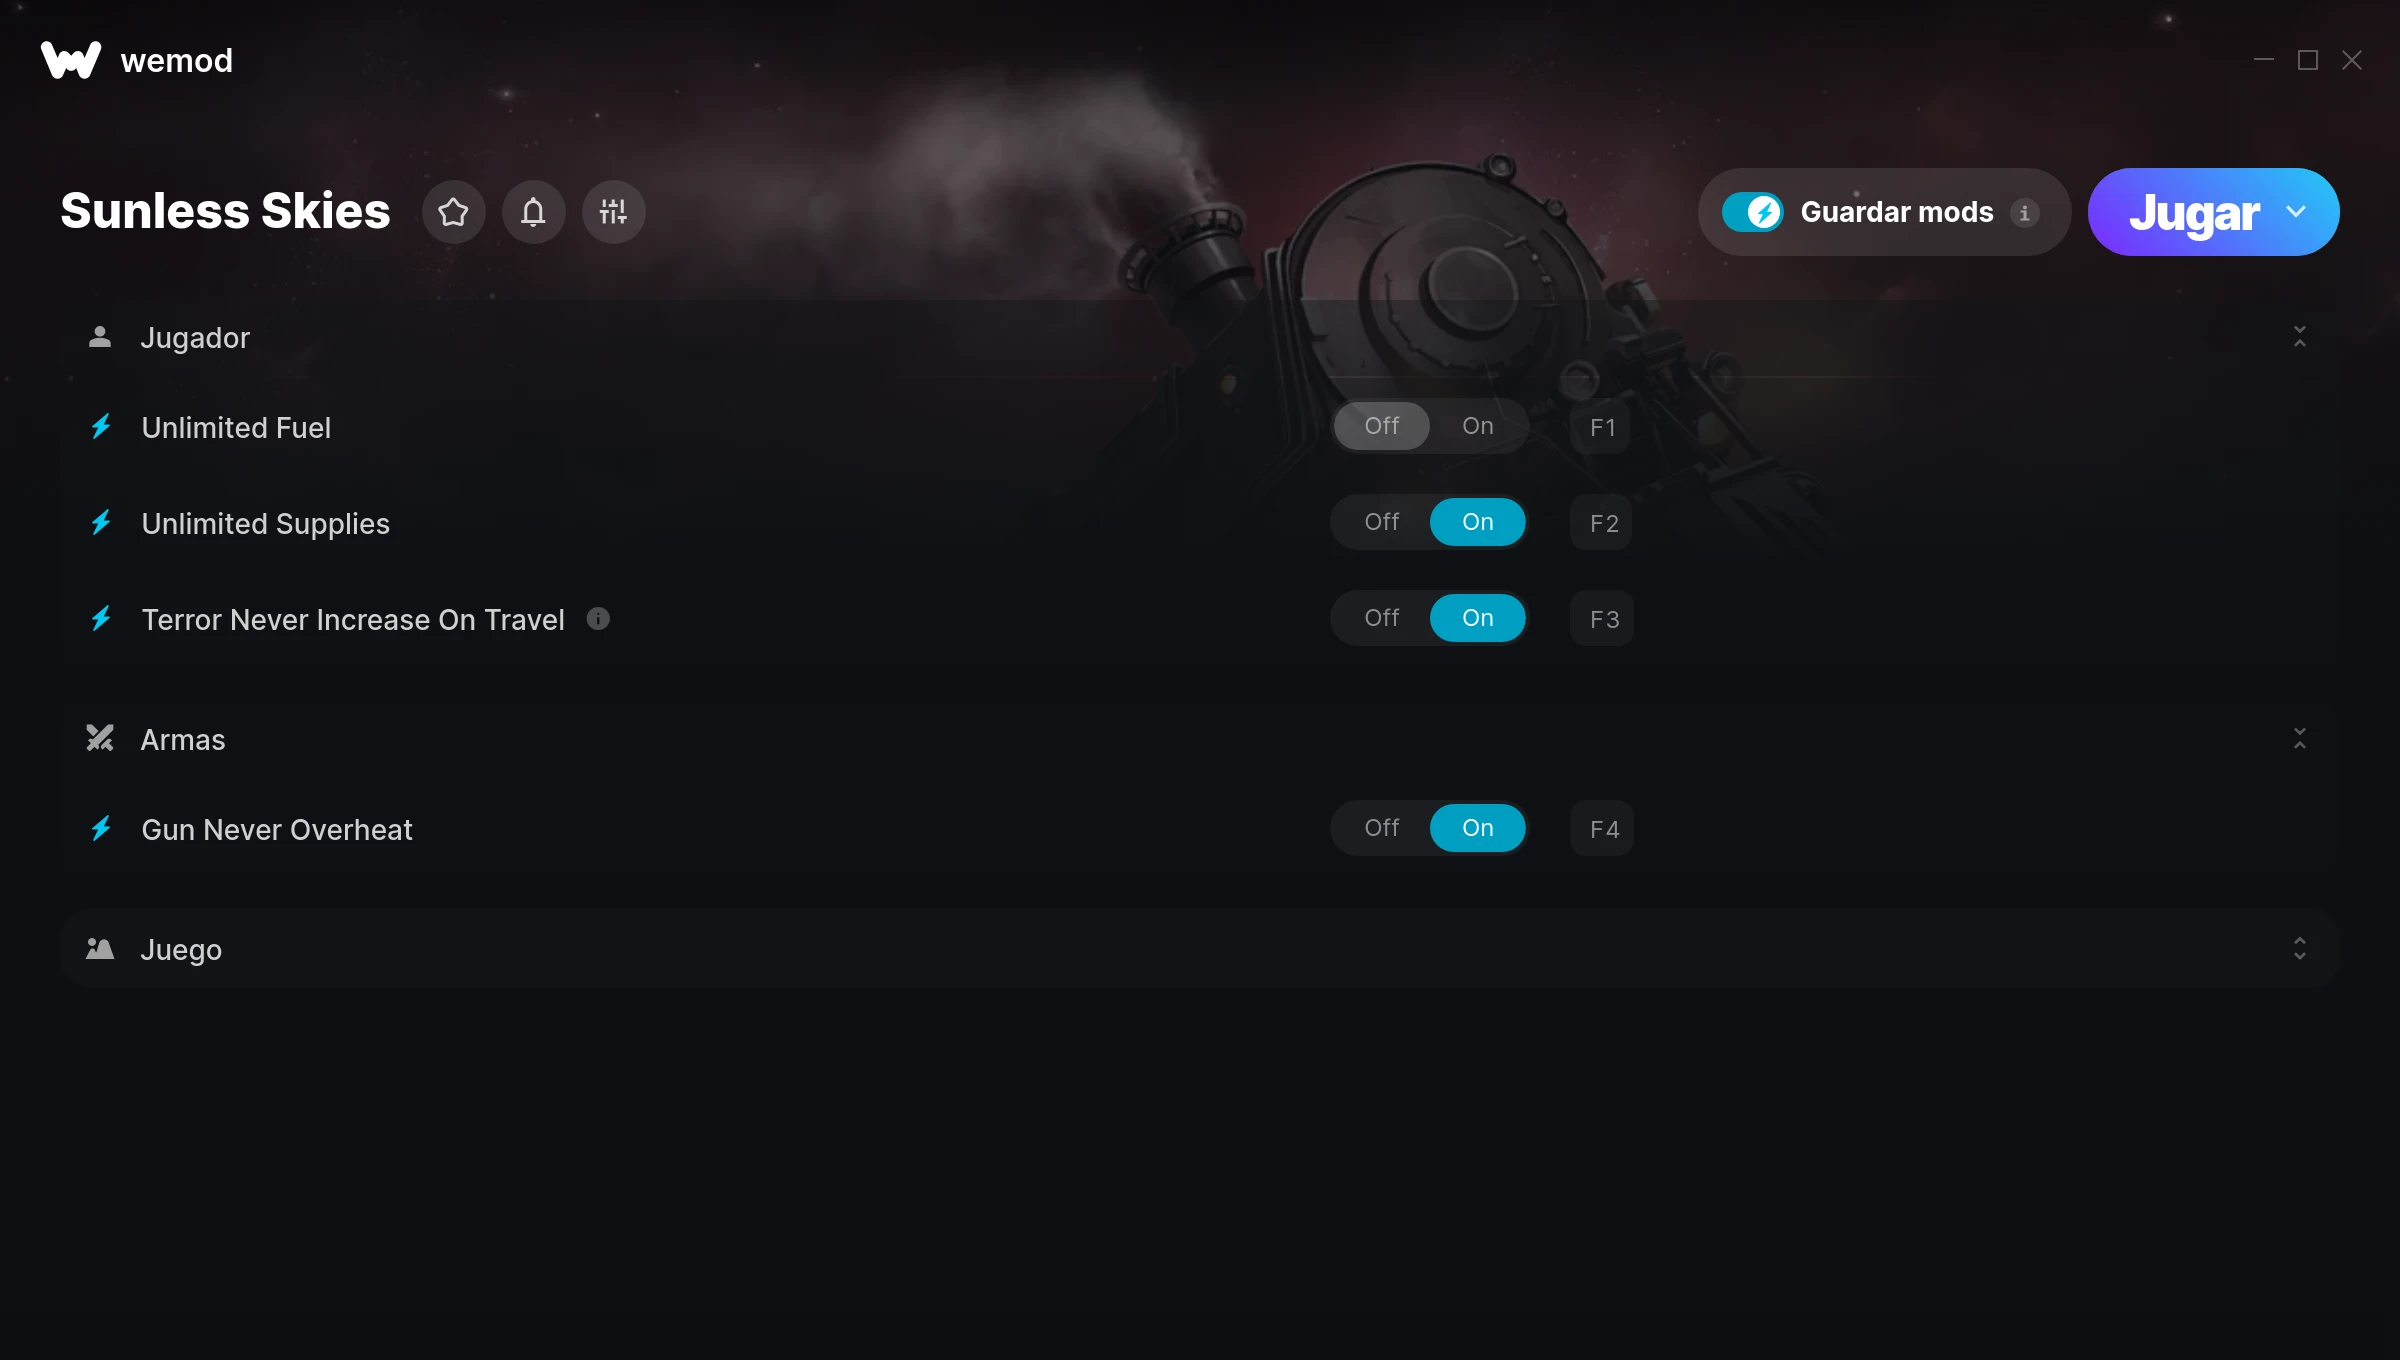Viewport: 2400px width, 1360px height.
Task: Expand the Juego section
Action: pyautogui.click(x=2299, y=949)
